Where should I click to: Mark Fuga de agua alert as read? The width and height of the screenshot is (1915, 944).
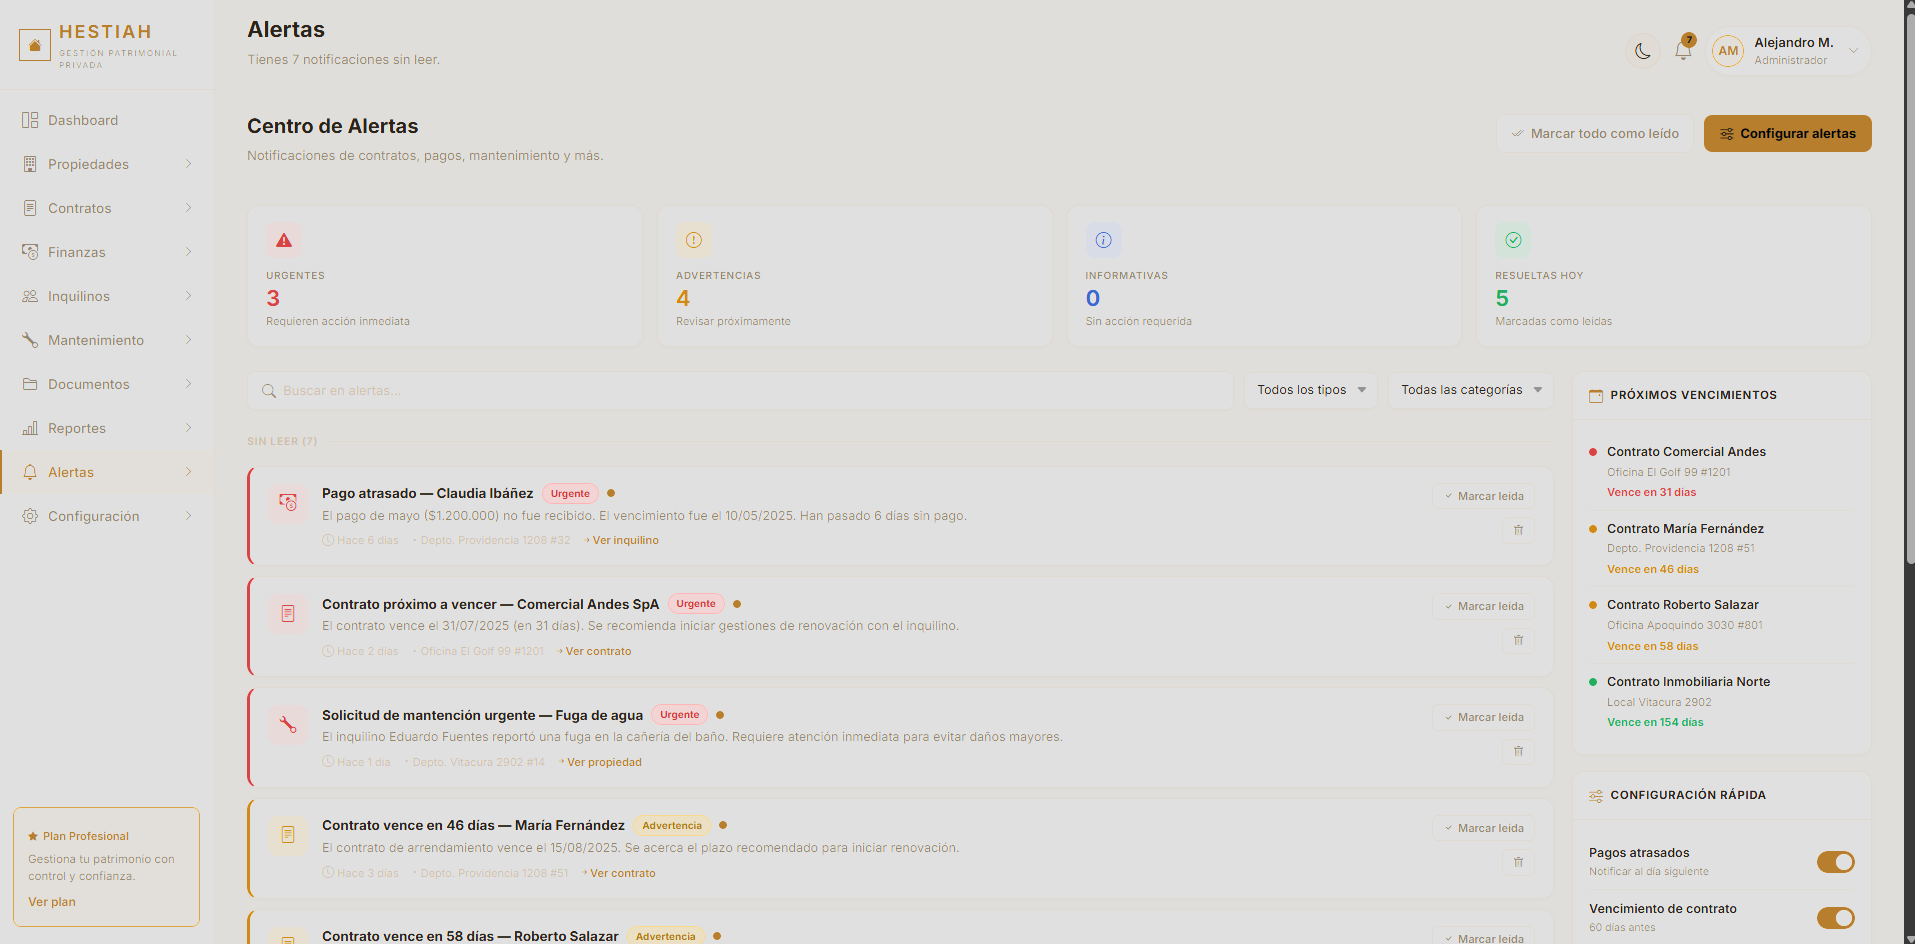[x=1483, y=717]
